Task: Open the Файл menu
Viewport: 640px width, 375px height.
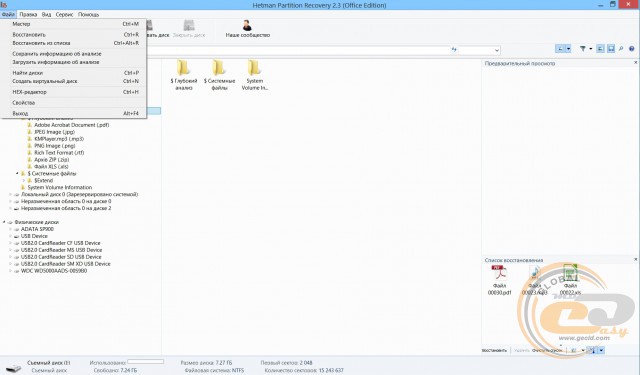Action: (8, 14)
